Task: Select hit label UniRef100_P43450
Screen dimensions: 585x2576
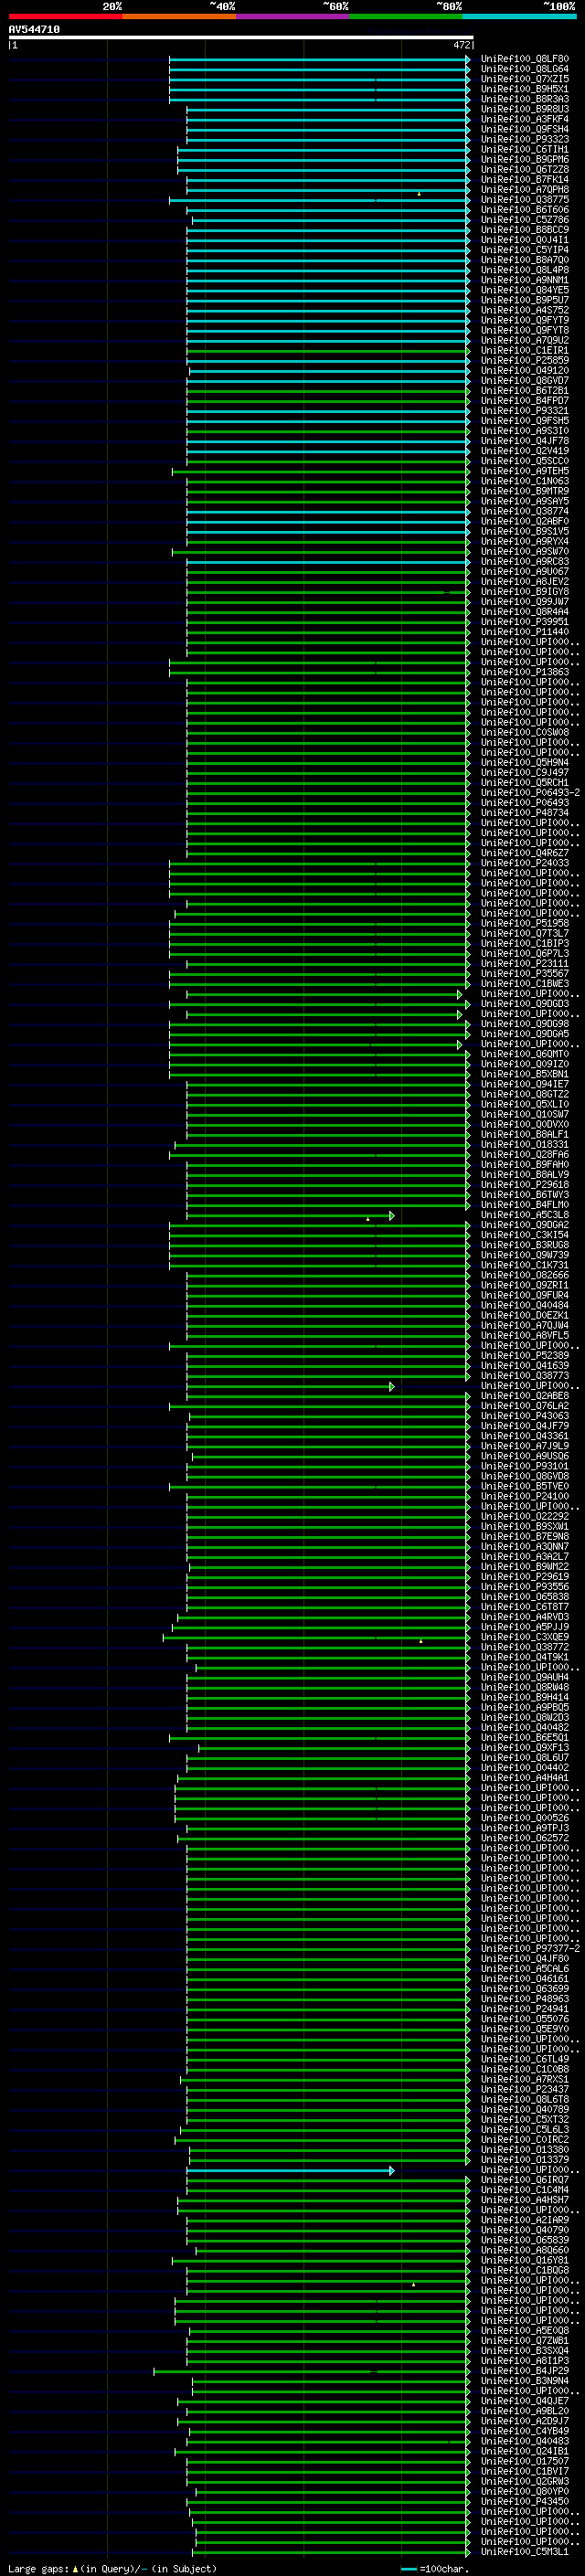Action: click(x=525, y=2501)
